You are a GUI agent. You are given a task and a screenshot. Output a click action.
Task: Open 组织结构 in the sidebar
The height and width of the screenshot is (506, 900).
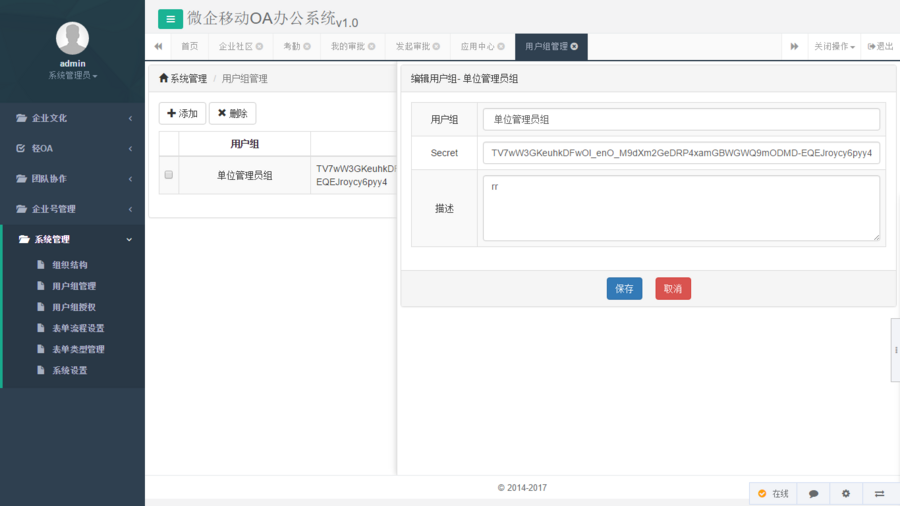[x=69, y=264]
